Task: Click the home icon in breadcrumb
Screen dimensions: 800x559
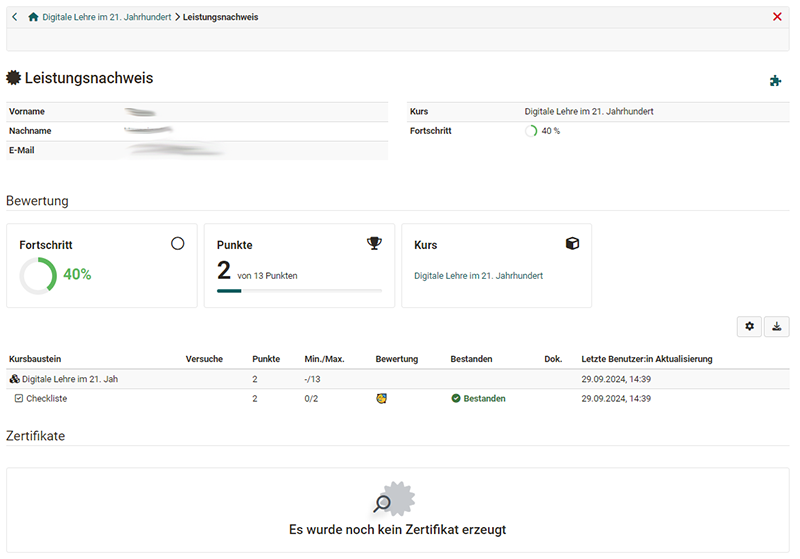Action: point(33,17)
